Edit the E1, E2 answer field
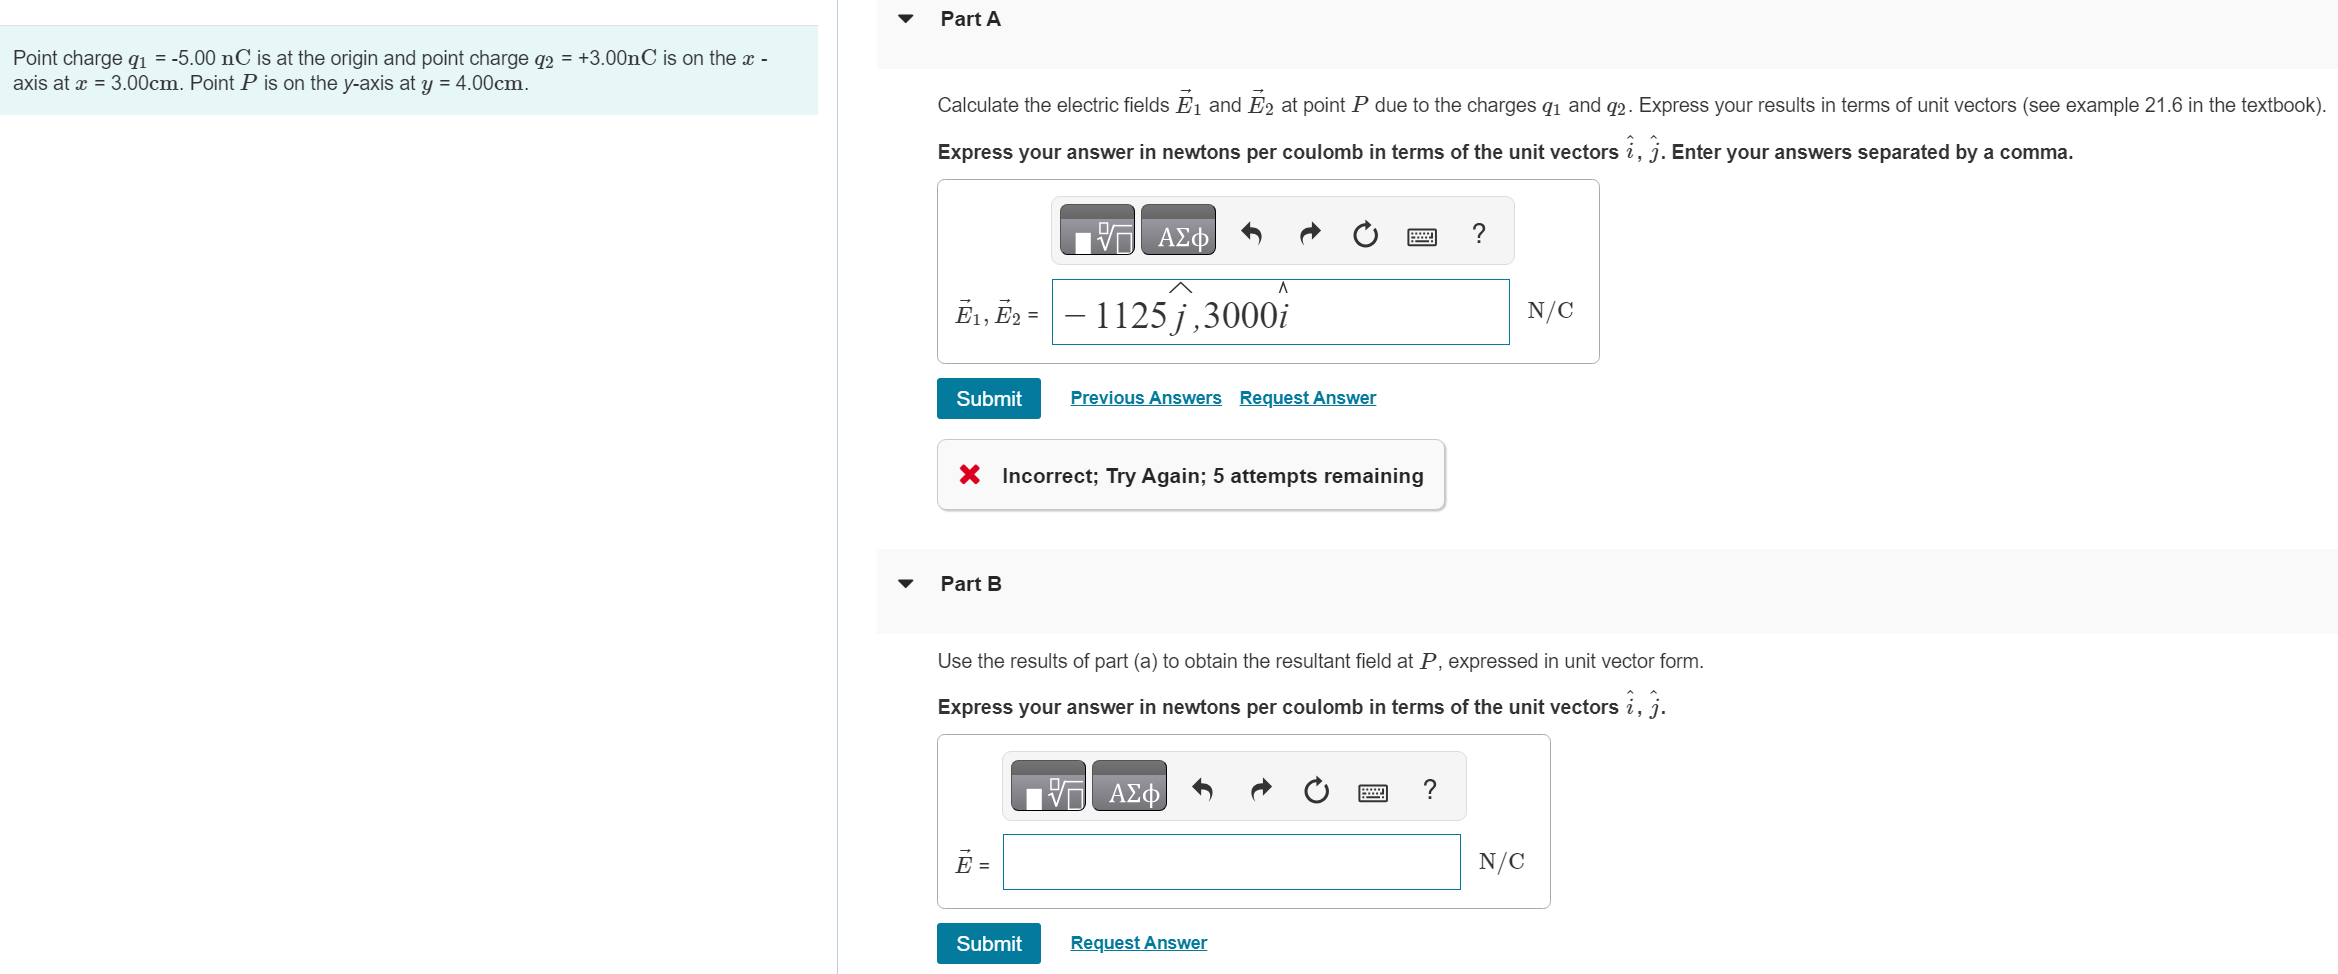The width and height of the screenshot is (2338, 974). click(1281, 312)
